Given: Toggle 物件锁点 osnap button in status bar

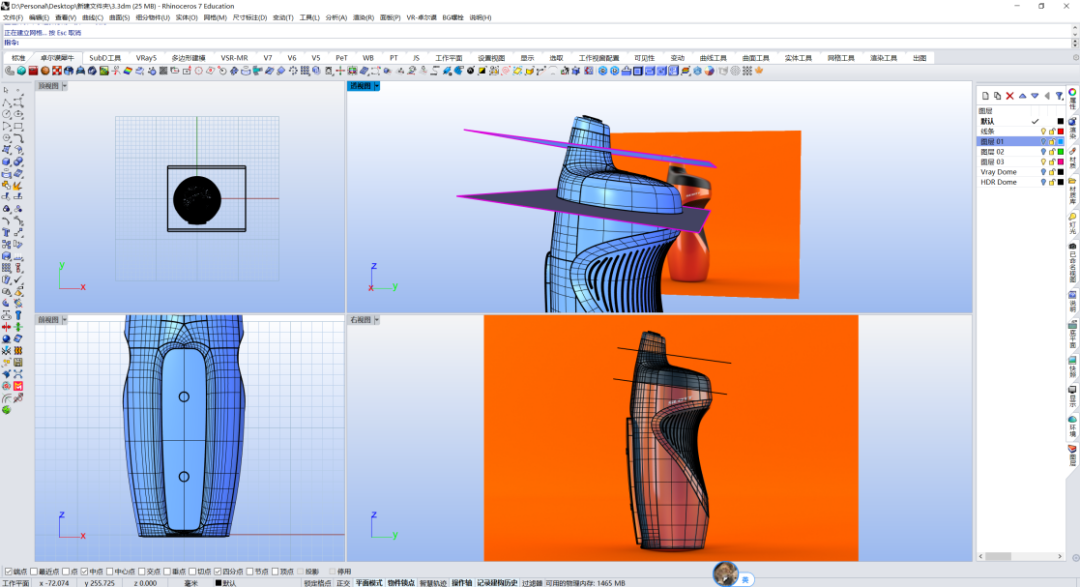Looking at the screenshot, I should [x=401, y=583].
